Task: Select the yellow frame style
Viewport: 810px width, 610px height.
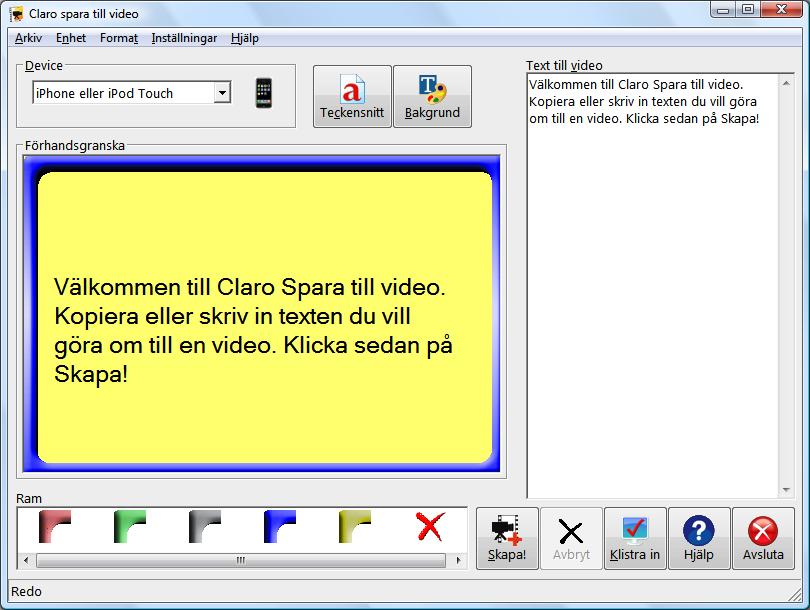Action: click(354, 526)
